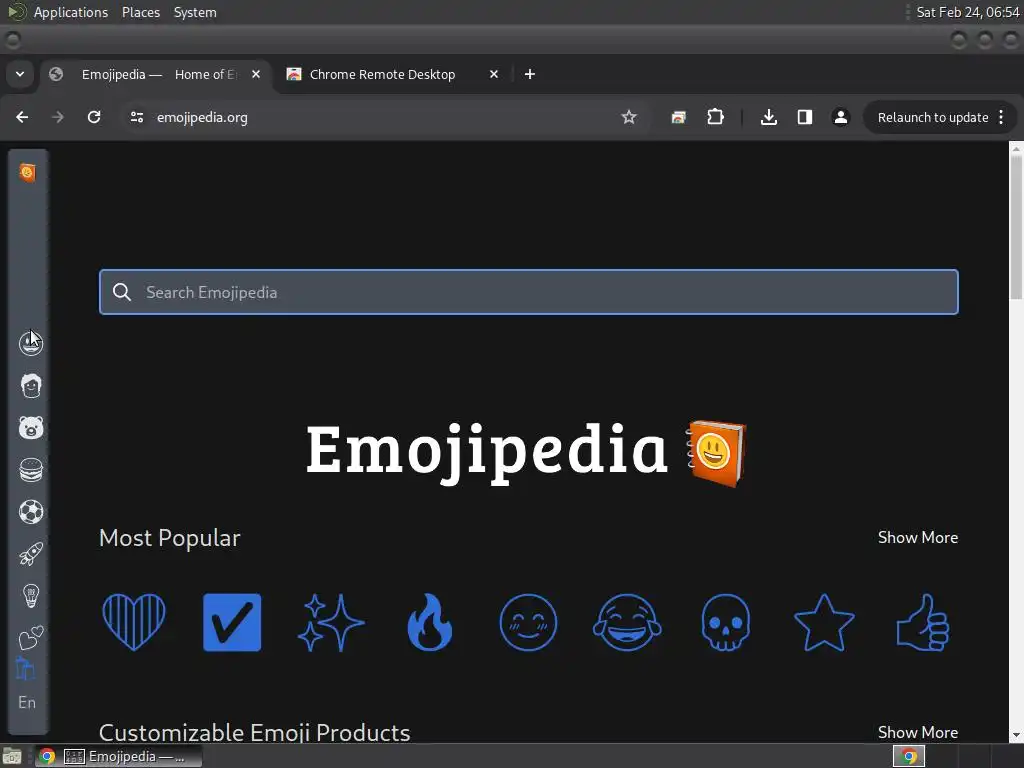Viewport: 1024px width, 768px height.
Task: Click the Chrome tray icon bottom right
Action: point(908,756)
